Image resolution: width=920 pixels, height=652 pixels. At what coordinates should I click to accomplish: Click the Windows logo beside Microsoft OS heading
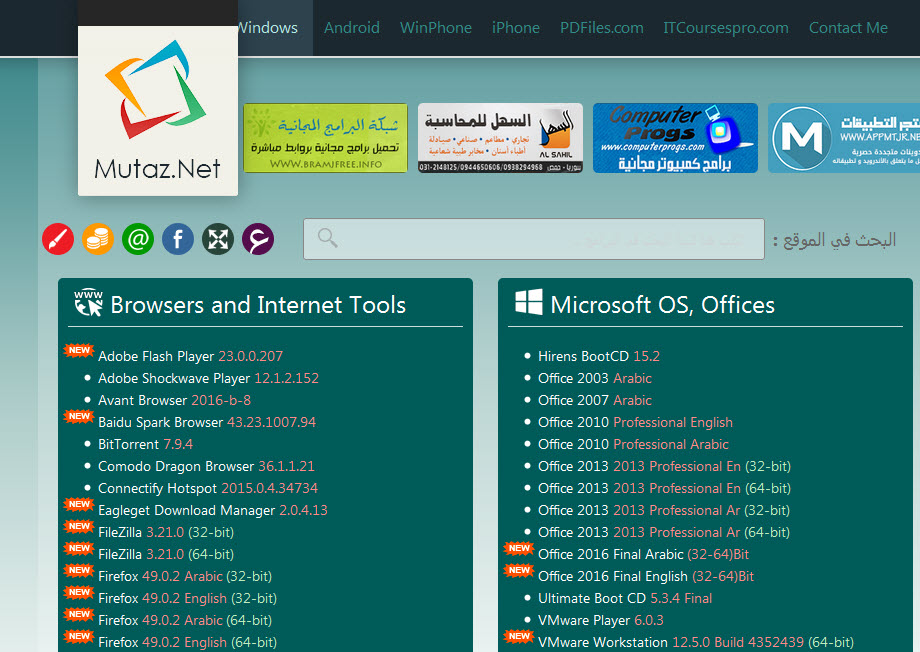(529, 302)
